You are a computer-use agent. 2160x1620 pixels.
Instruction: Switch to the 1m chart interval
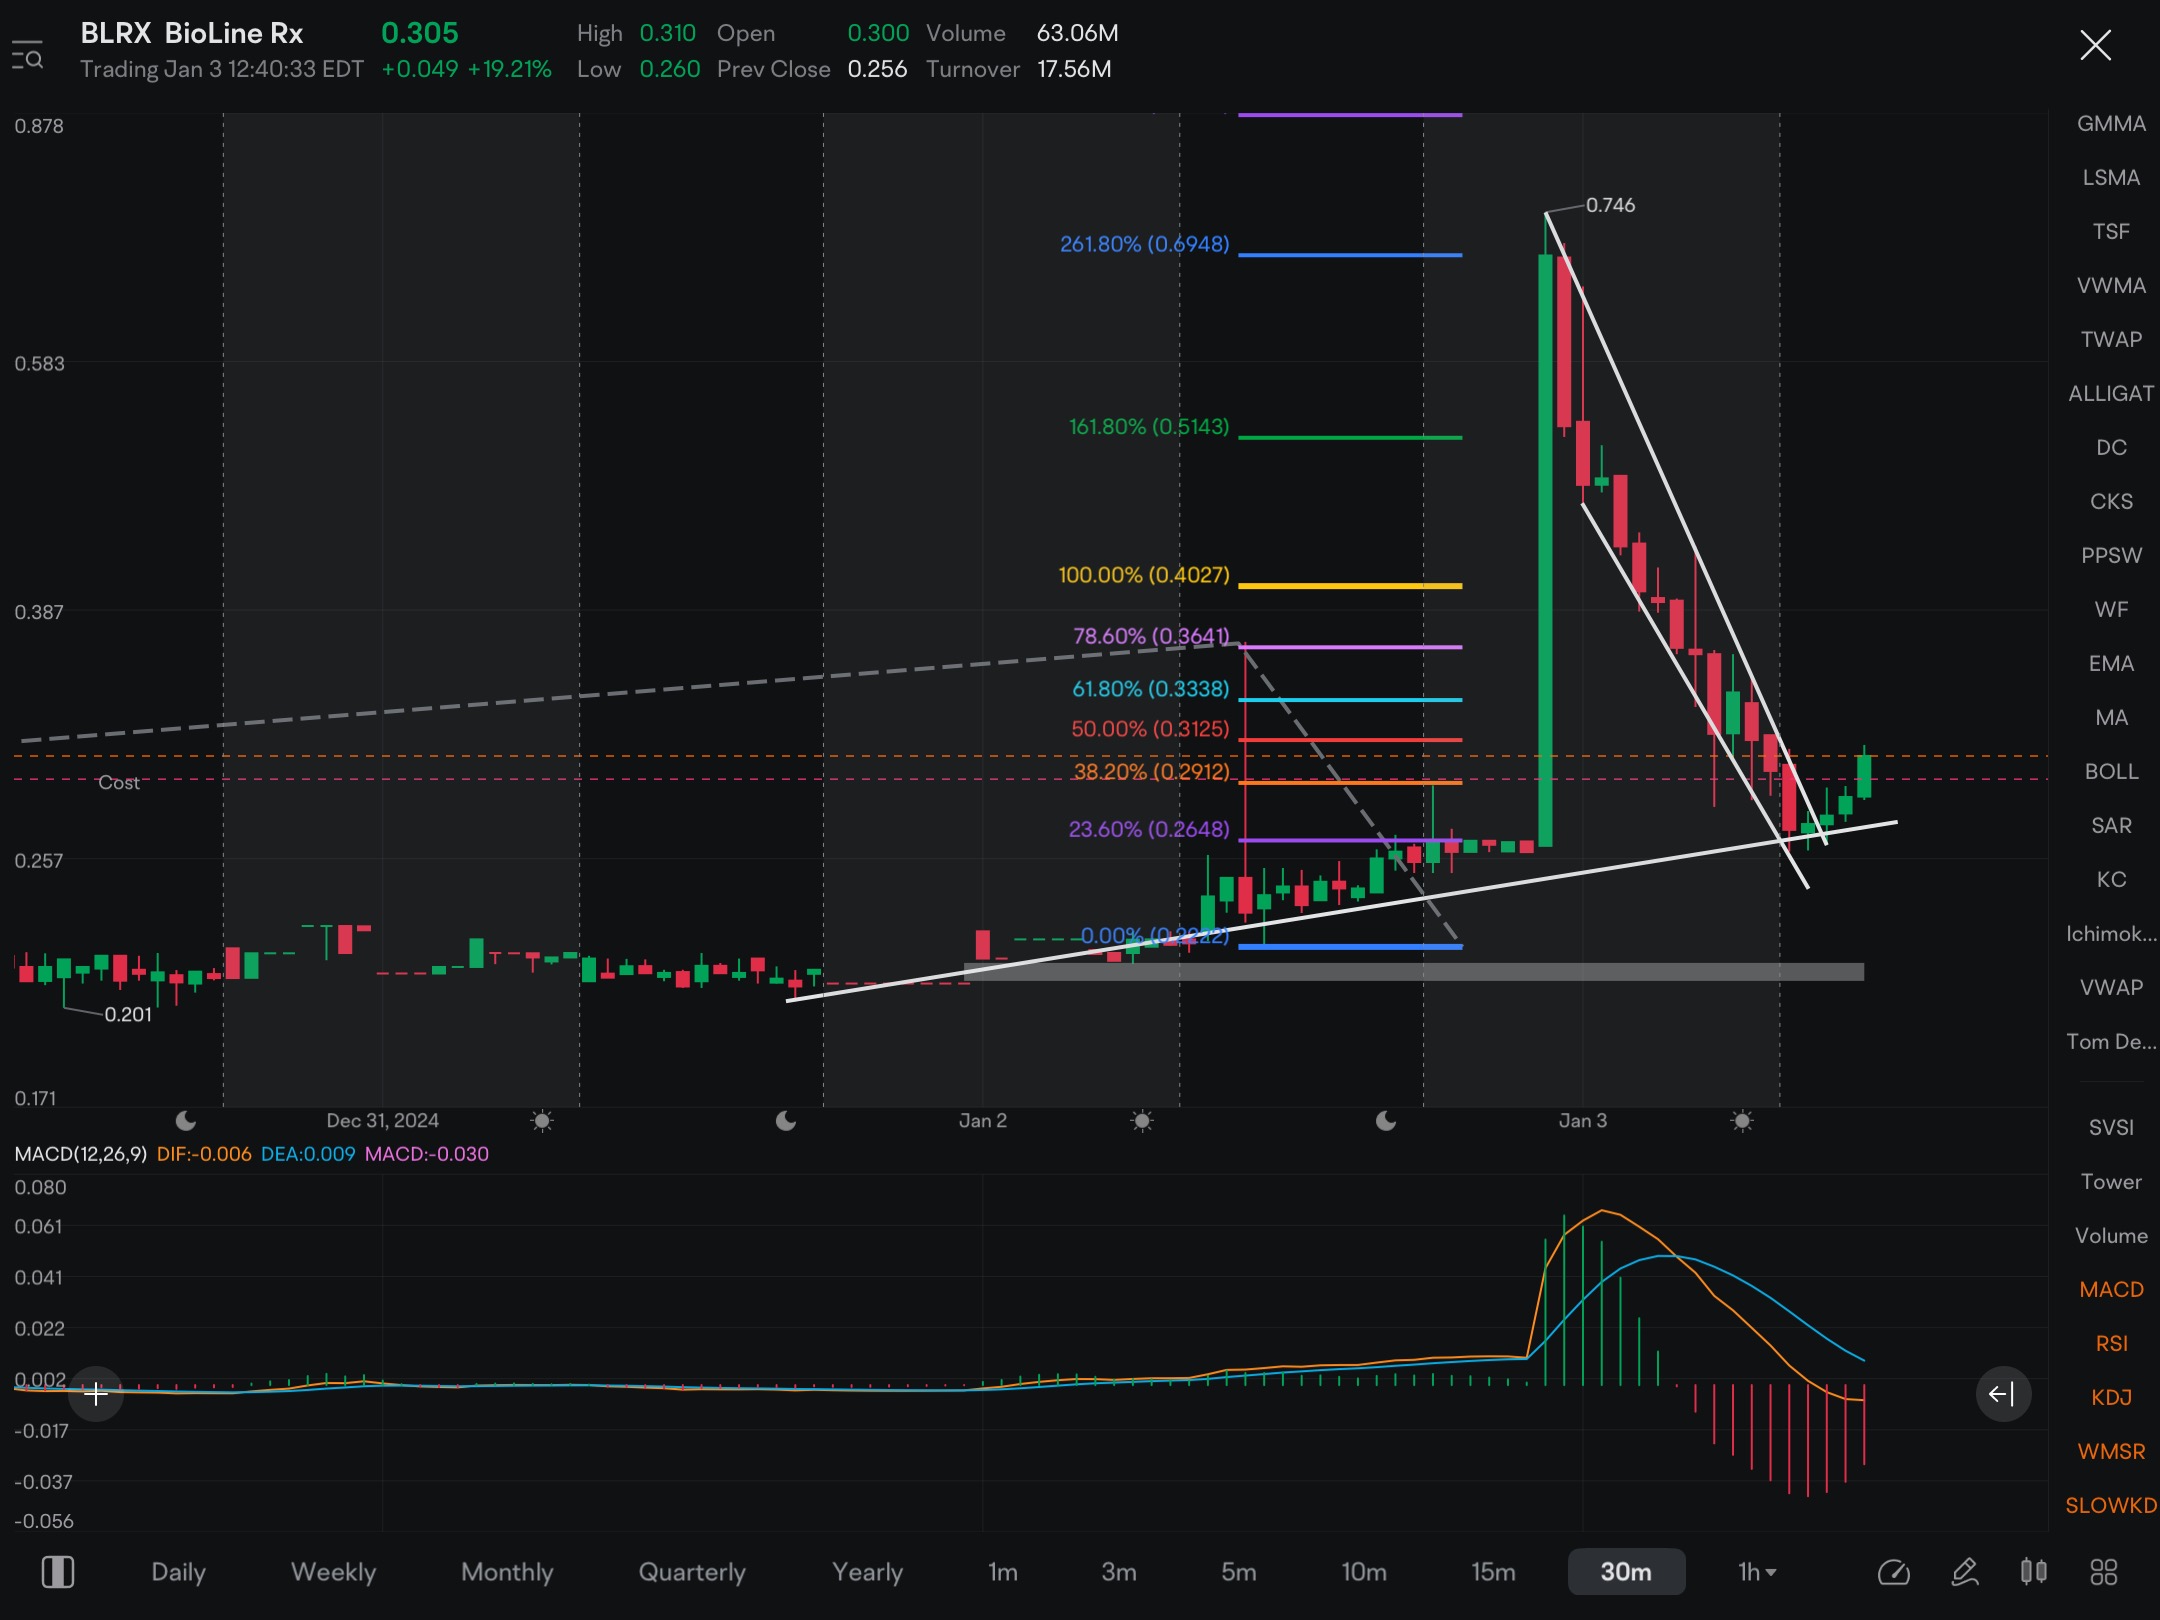click(x=1003, y=1572)
